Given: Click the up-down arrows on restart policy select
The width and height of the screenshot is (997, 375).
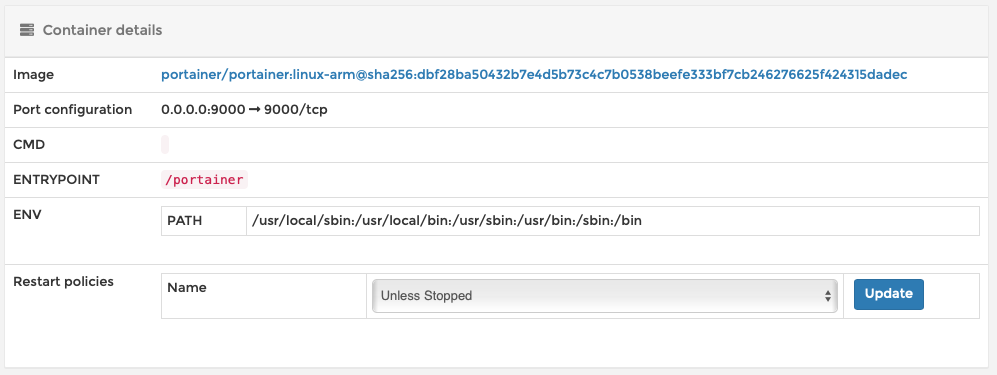Looking at the screenshot, I should 828,296.
